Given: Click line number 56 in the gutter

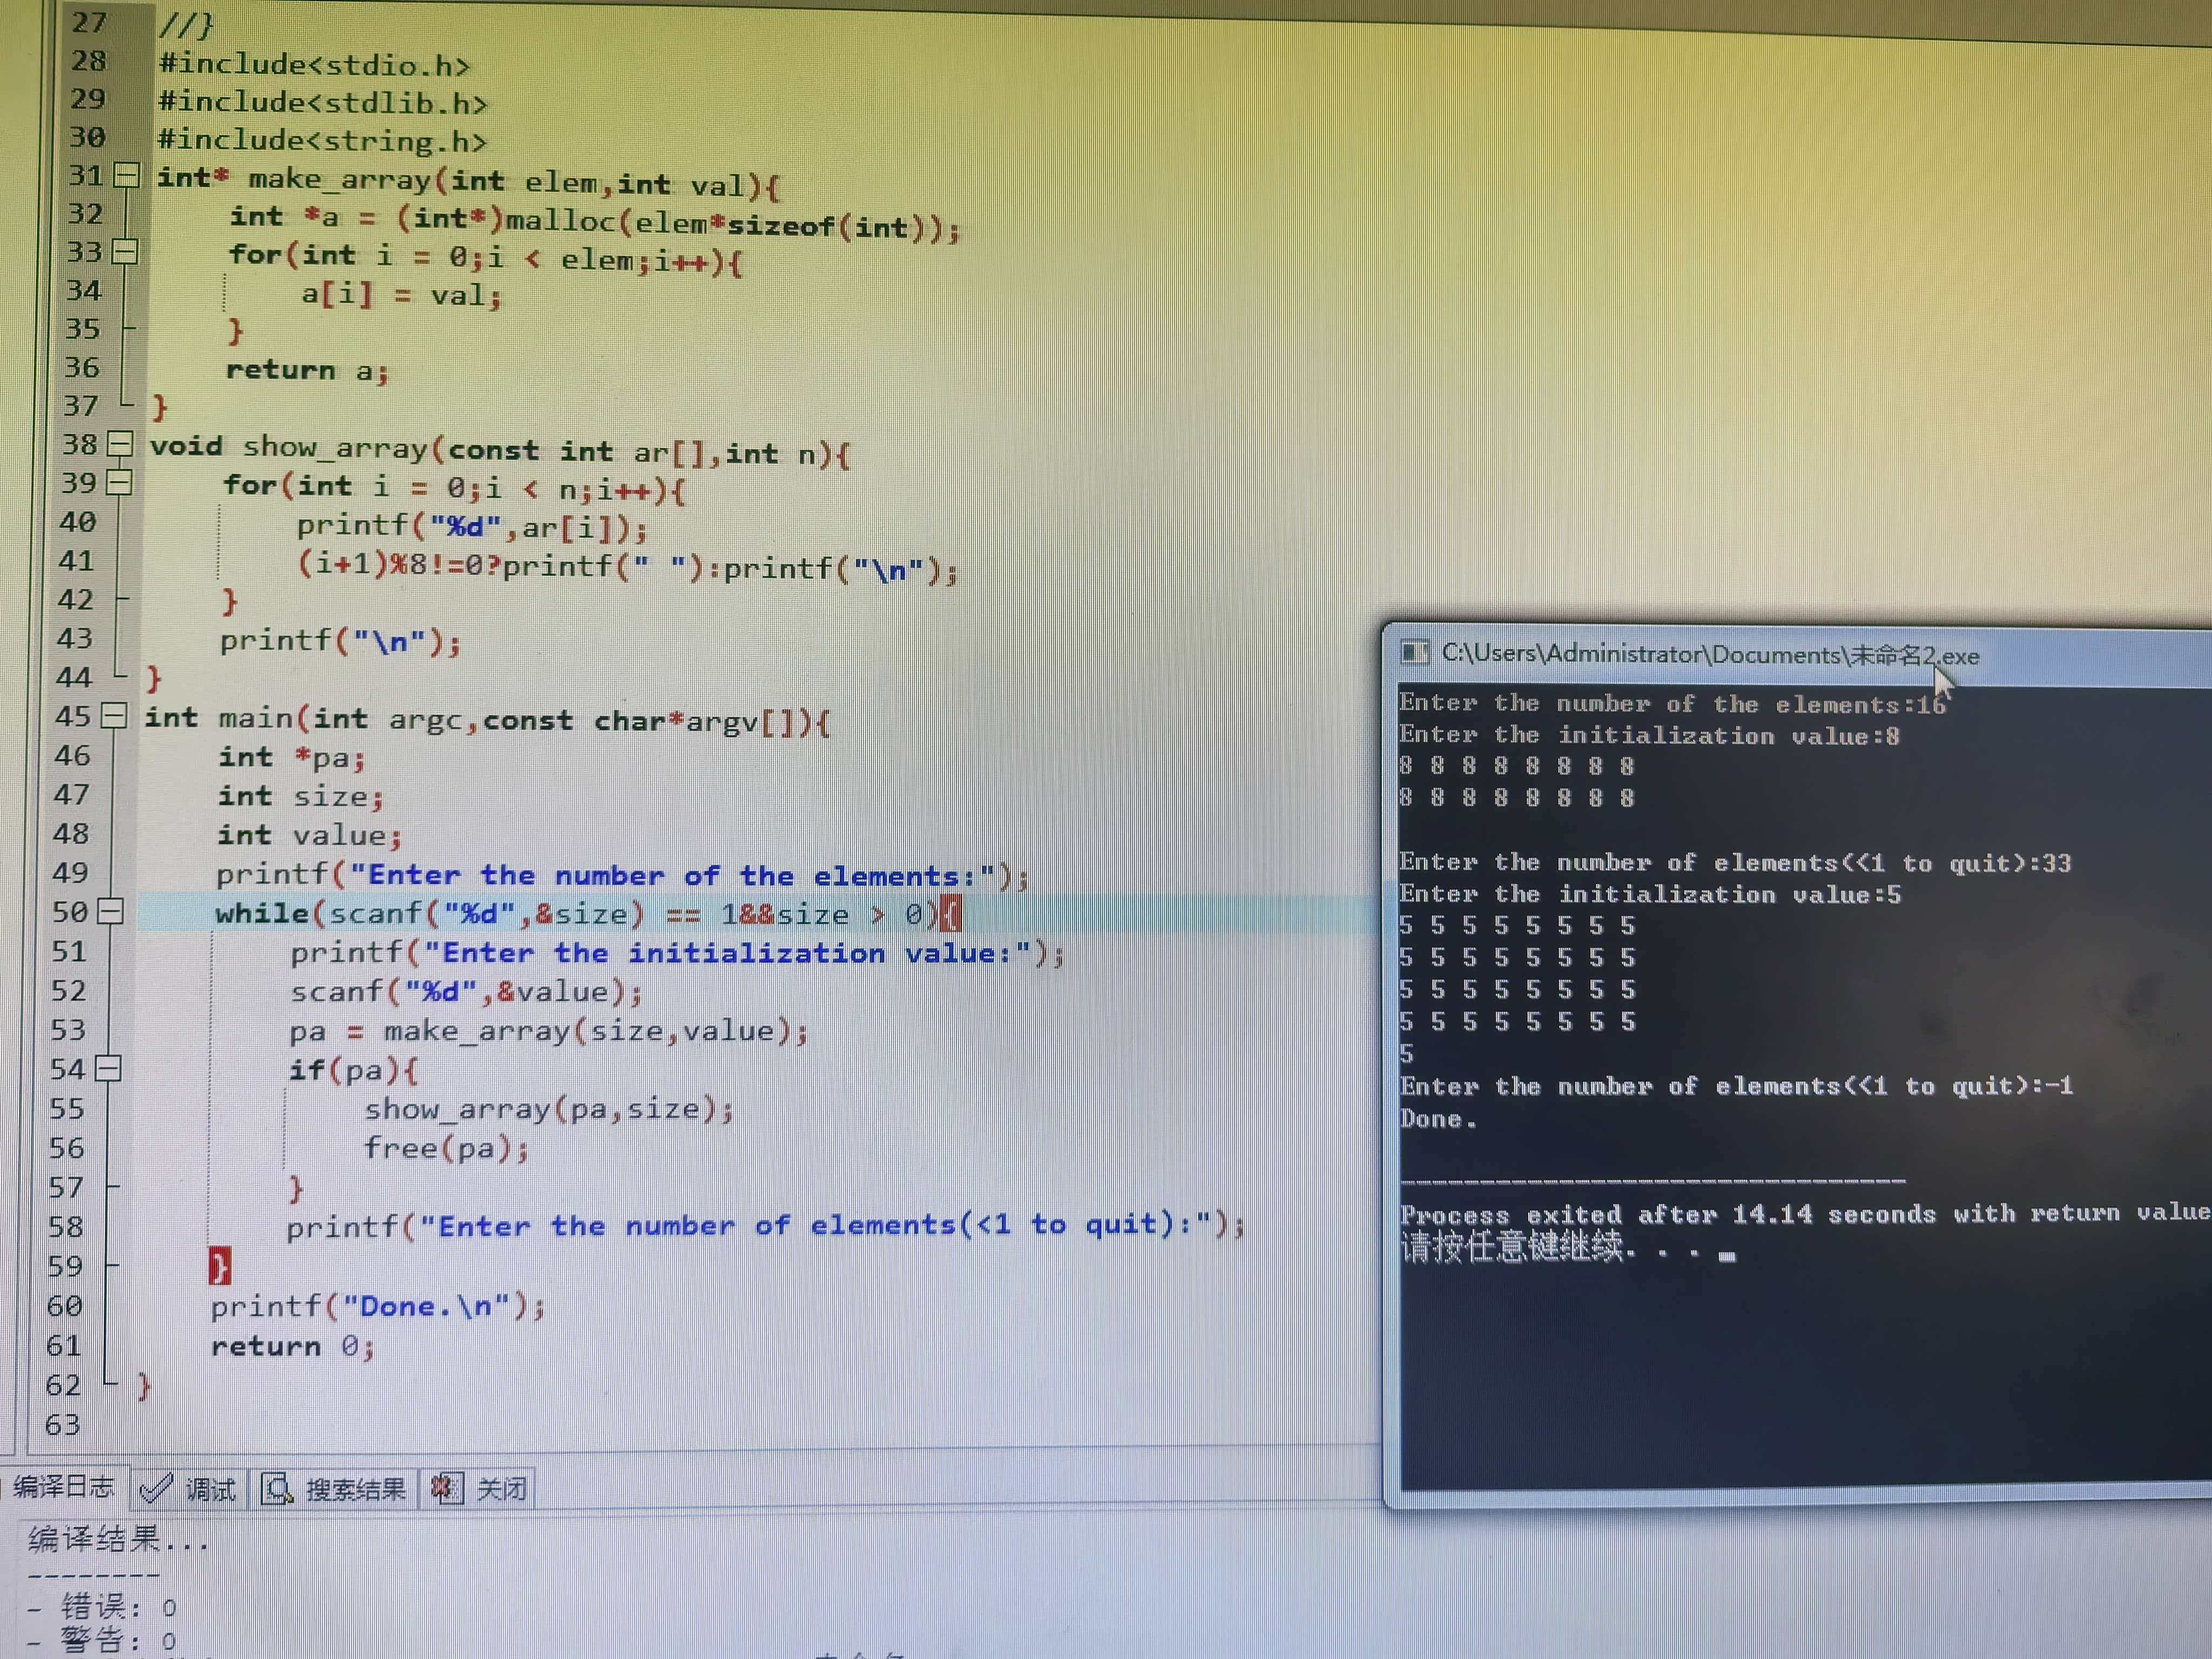Looking at the screenshot, I should click(x=67, y=1148).
